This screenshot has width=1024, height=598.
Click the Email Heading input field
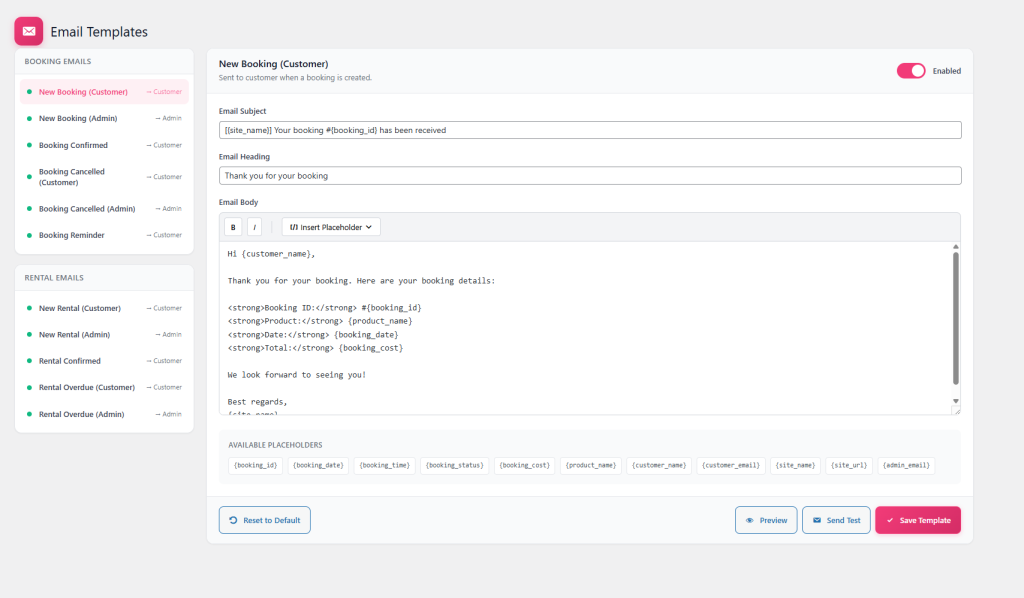pyautogui.click(x=590, y=176)
